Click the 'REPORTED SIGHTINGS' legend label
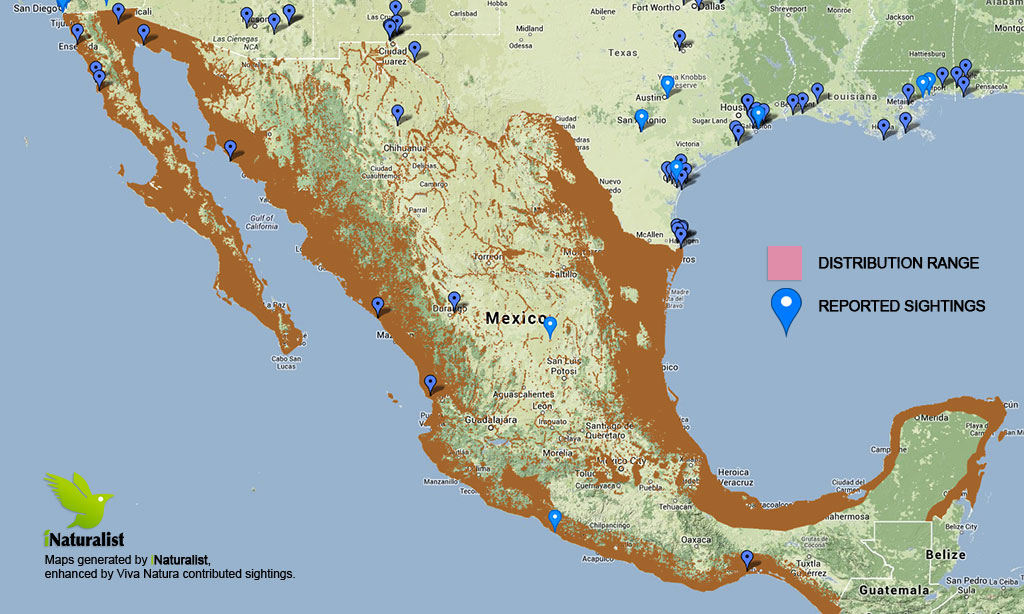The width and height of the screenshot is (1024, 614). point(901,306)
